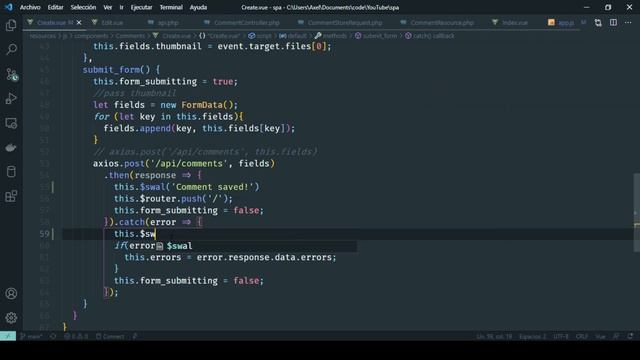640x360 pixels.
Task: Click the Connect item in status bar
Action: pos(110,336)
